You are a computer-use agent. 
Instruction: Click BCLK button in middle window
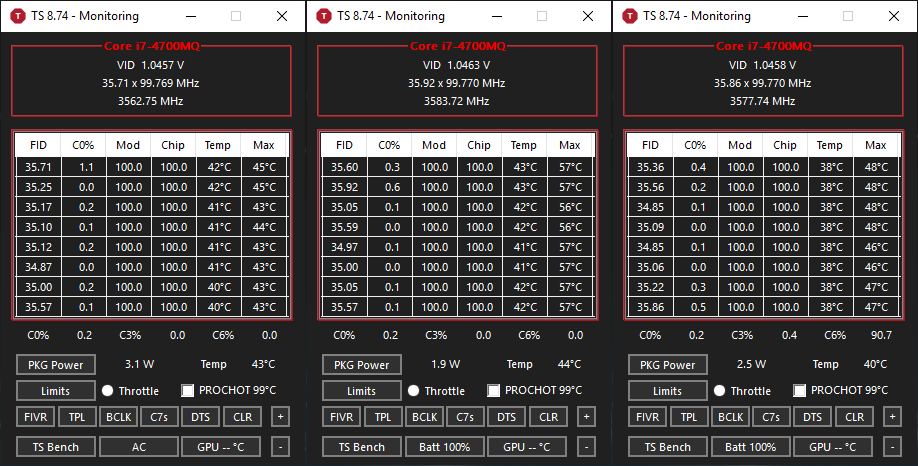424,417
